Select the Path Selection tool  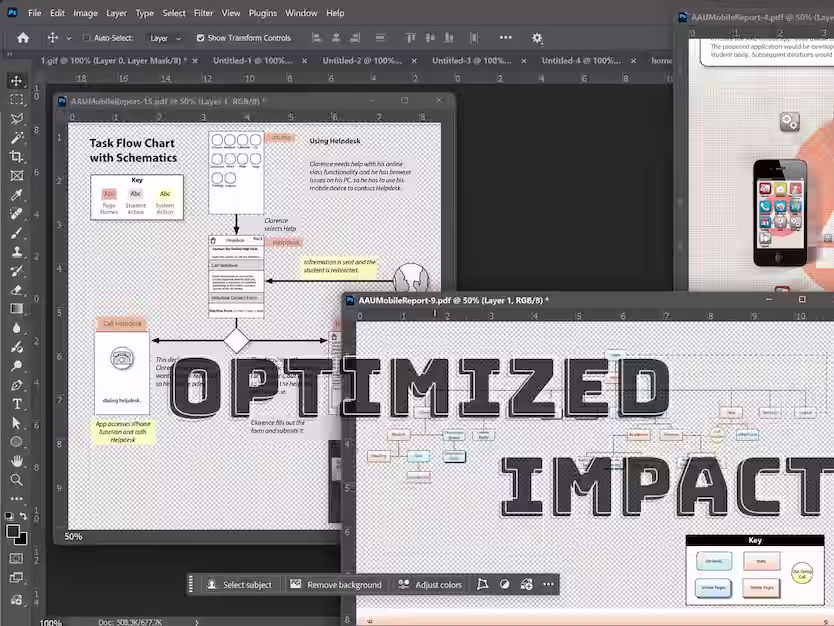(16, 423)
